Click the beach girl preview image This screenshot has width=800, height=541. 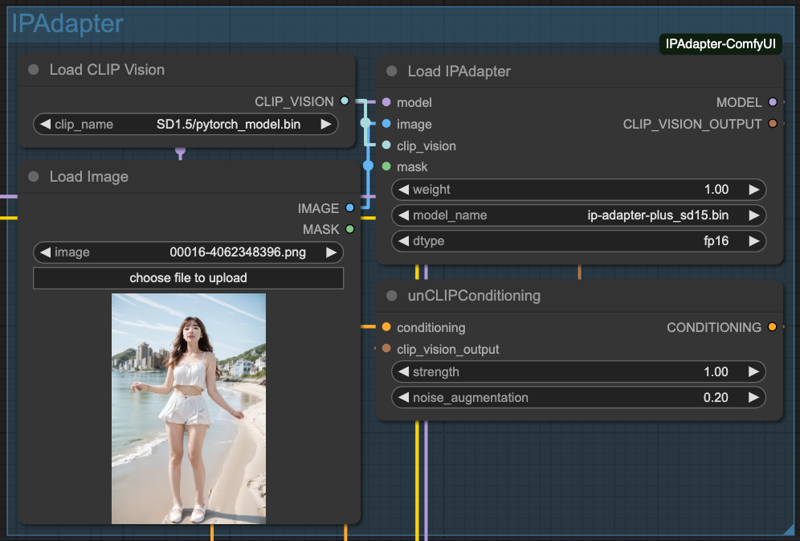point(189,408)
